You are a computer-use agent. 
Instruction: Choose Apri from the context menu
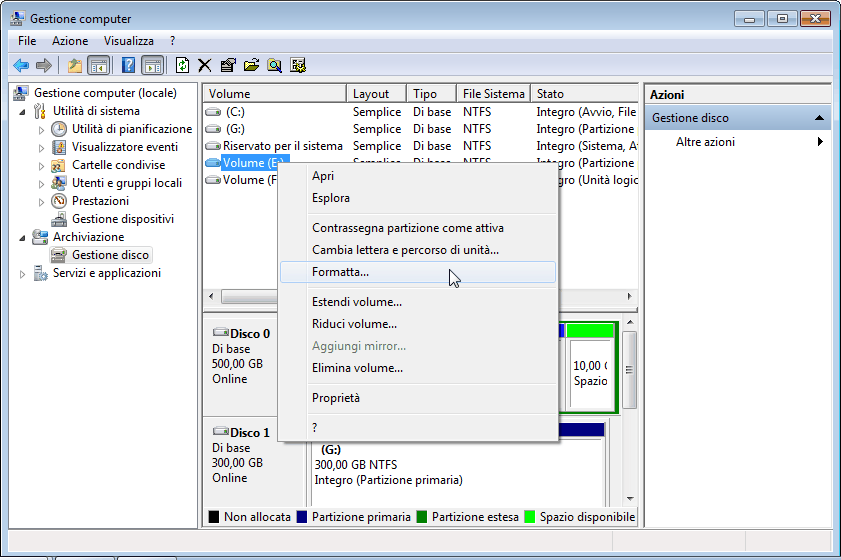point(418,176)
